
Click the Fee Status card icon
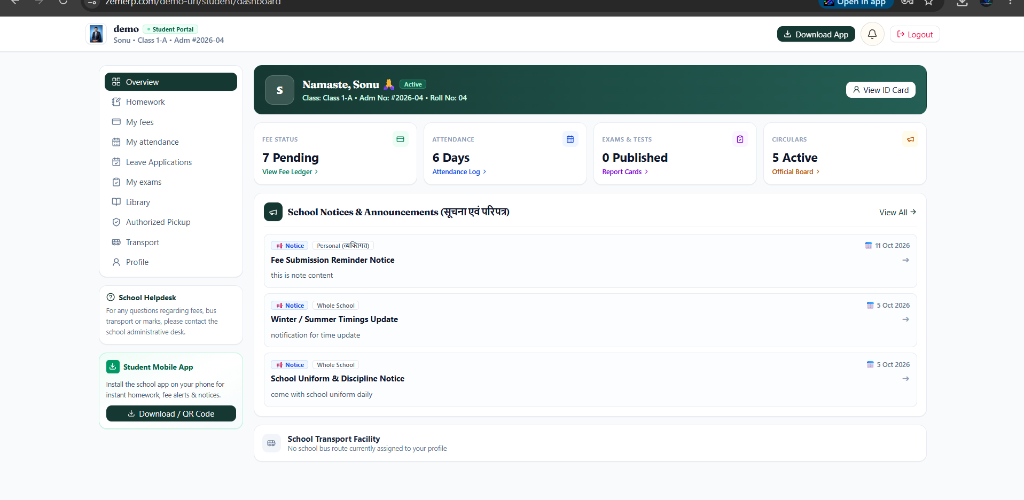[x=400, y=139]
